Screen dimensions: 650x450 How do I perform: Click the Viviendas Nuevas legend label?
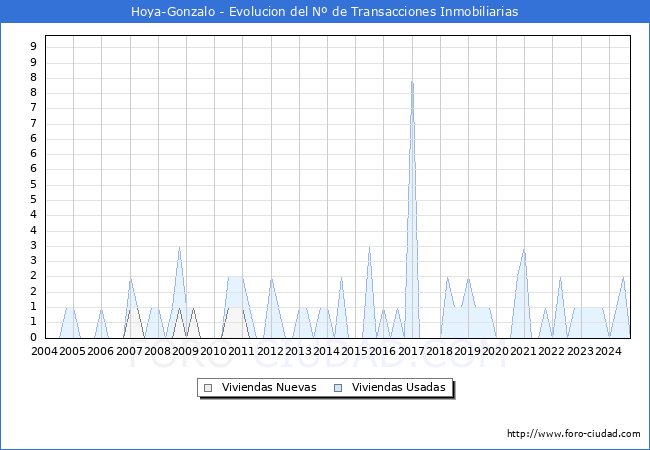(x=269, y=387)
